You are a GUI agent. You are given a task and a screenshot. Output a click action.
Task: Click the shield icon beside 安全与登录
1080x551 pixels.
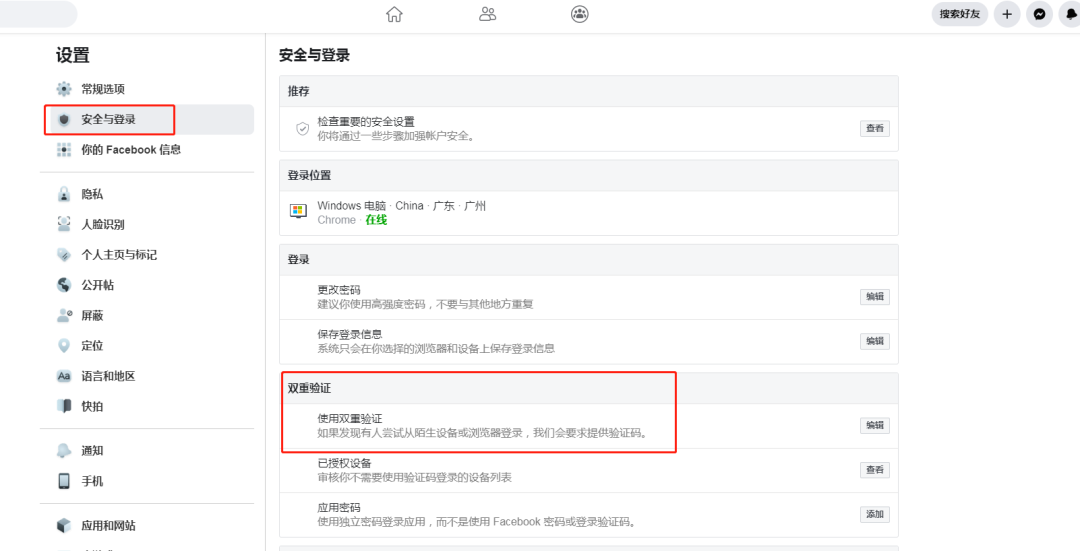(64, 119)
